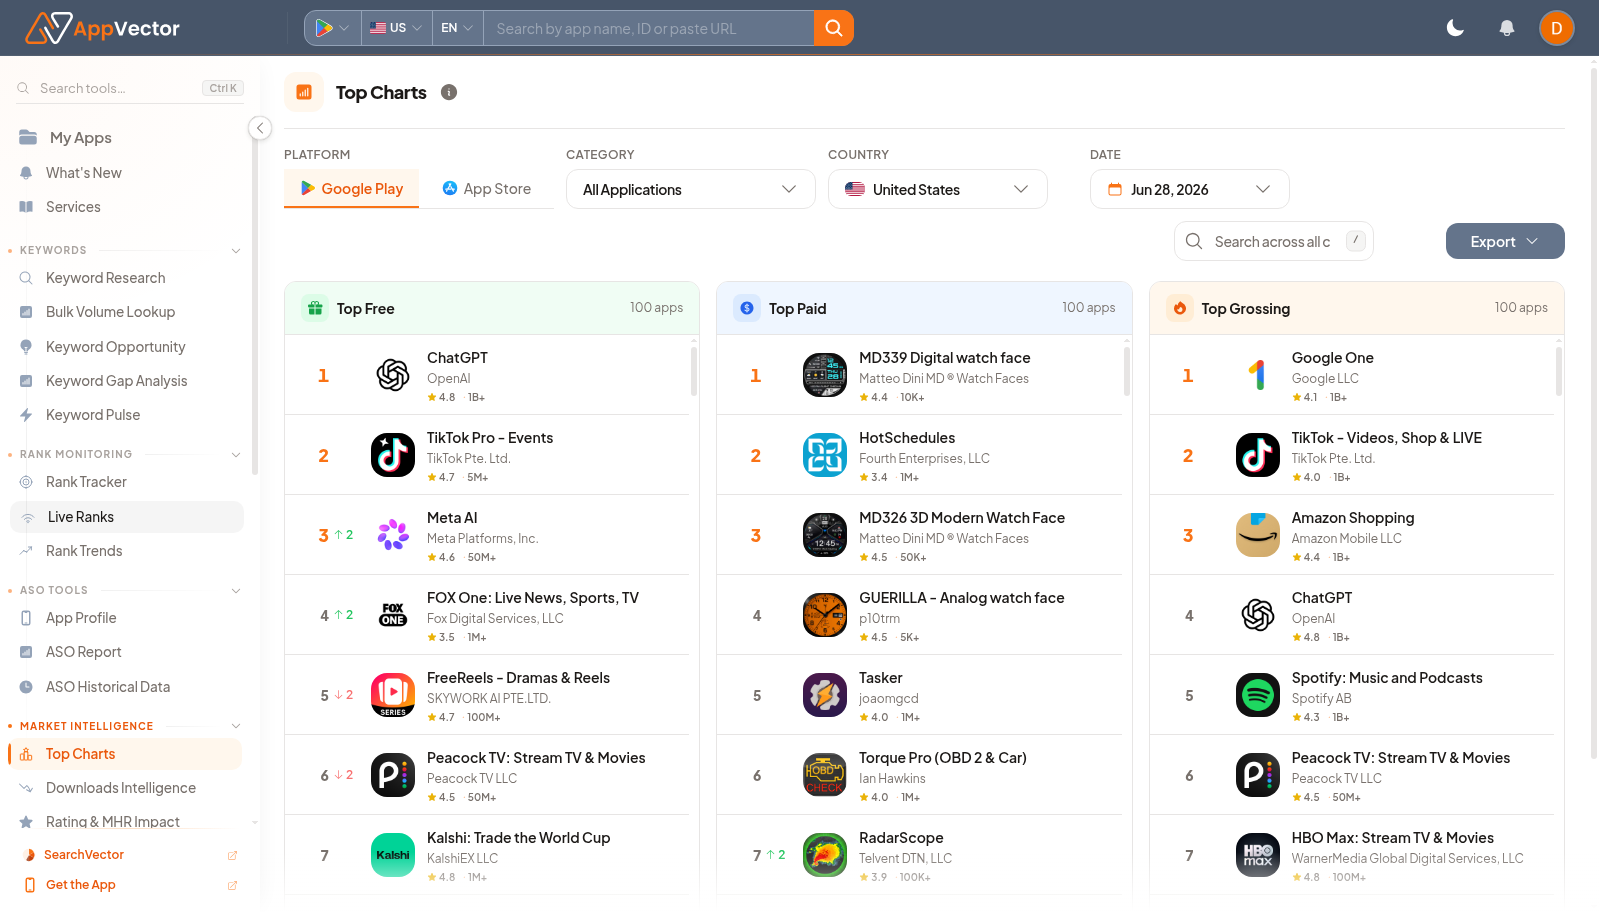Open MD339 Digital watch face icon

pos(825,375)
